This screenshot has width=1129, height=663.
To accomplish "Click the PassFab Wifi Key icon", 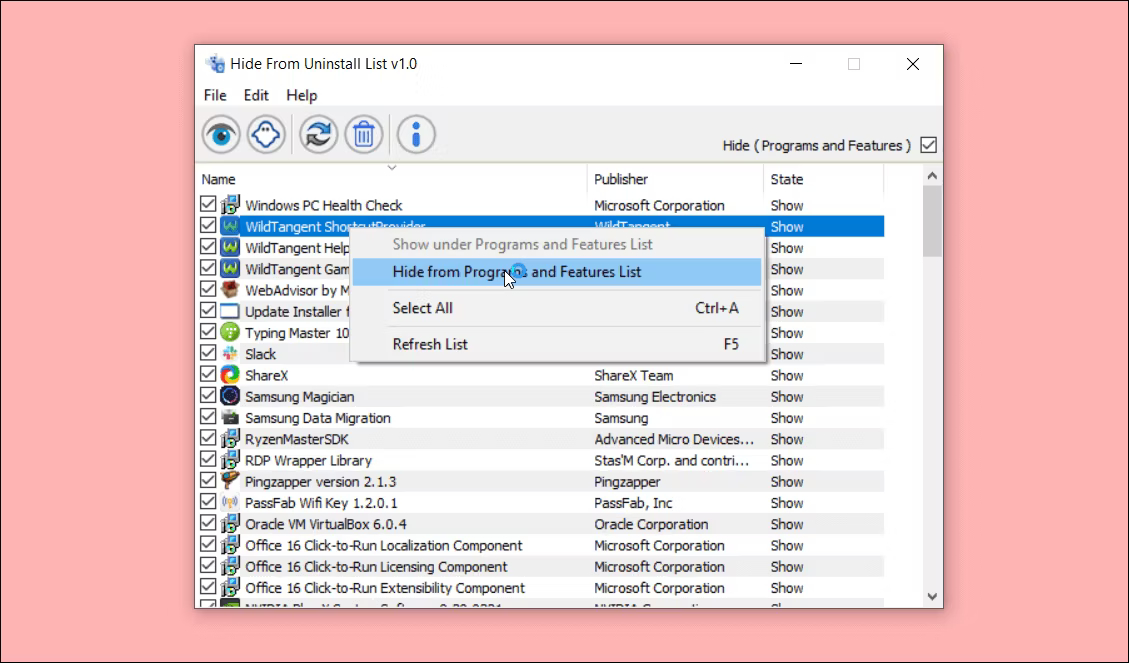I will 230,502.
